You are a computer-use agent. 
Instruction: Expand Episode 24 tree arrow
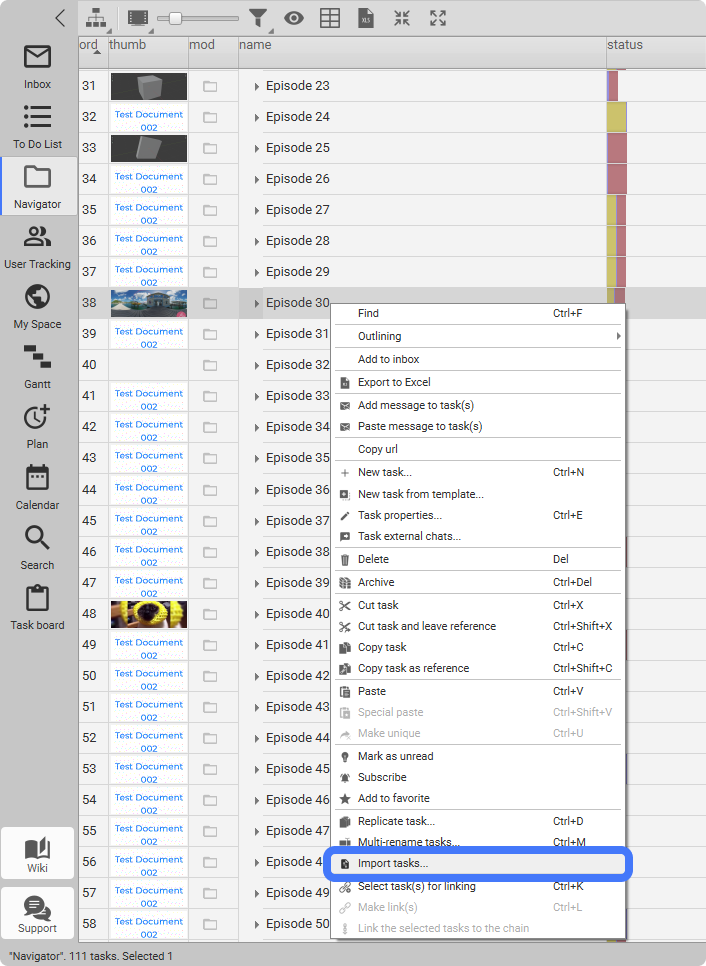tap(256, 118)
